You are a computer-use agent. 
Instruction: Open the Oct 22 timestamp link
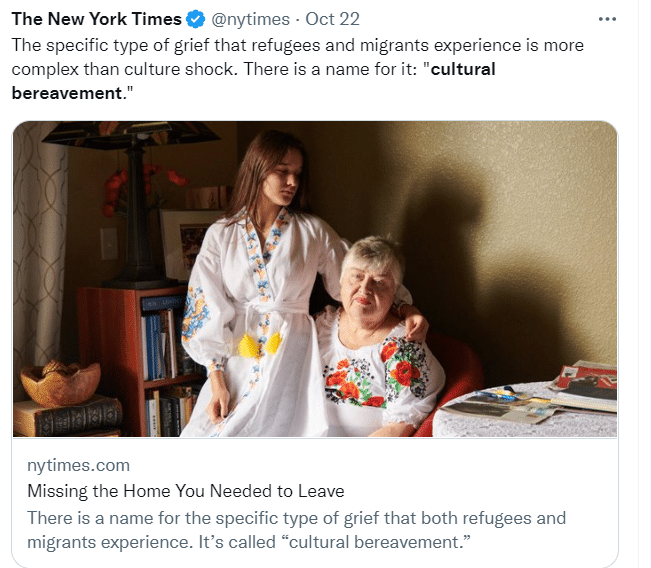click(332, 19)
